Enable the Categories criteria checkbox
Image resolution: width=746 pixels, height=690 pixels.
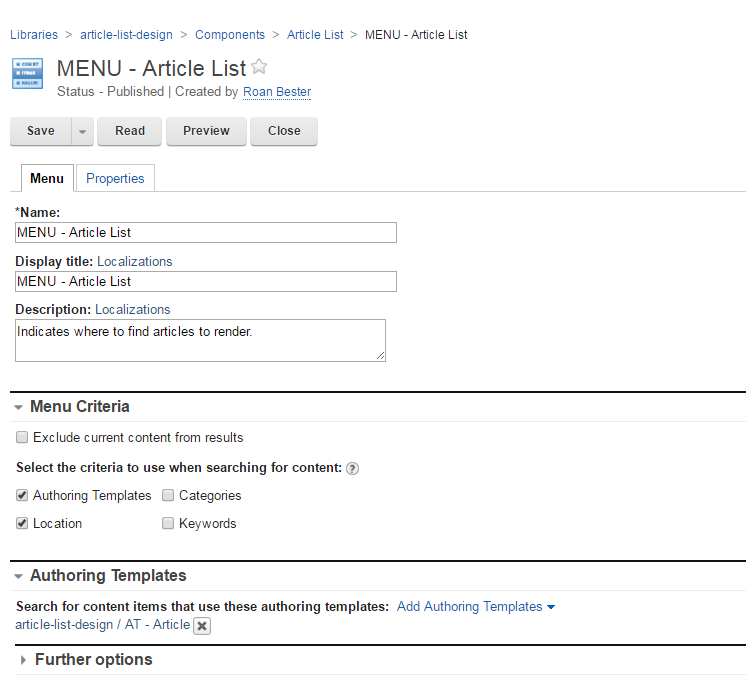(x=168, y=495)
